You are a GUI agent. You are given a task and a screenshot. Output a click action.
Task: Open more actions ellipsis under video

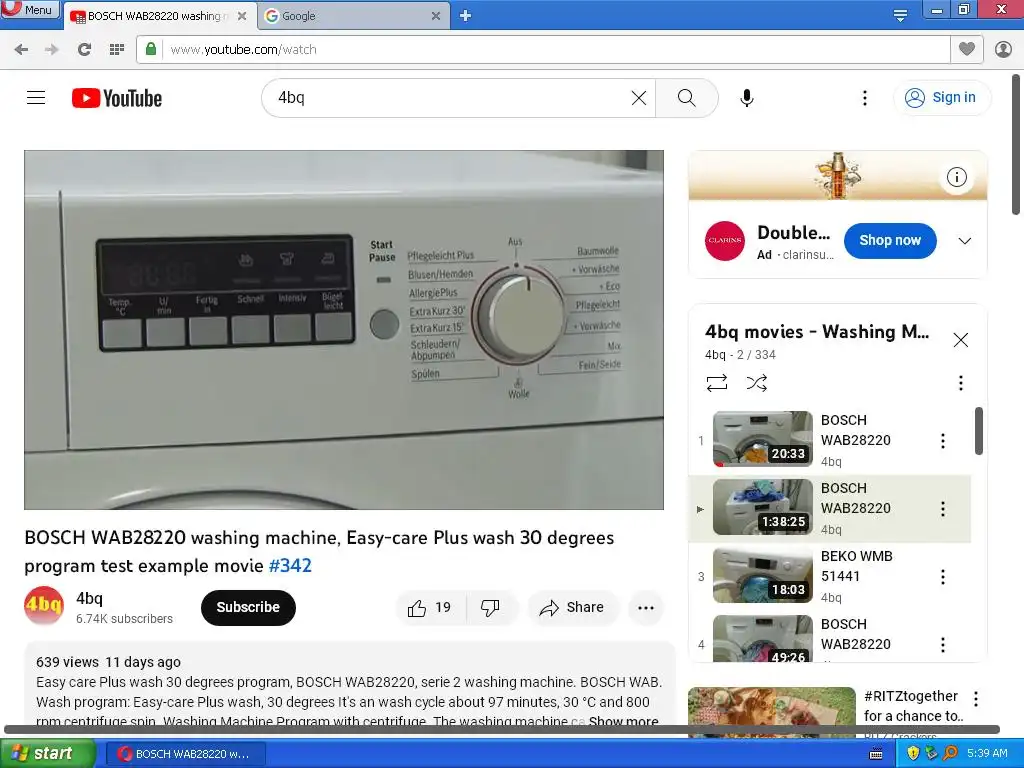coord(646,608)
